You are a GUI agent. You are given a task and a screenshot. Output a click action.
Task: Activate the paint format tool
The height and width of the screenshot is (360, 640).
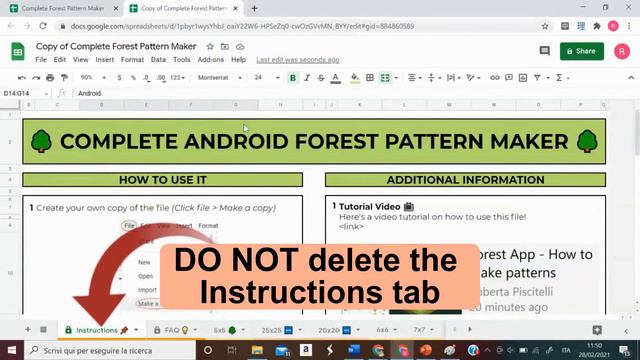coord(64,78)
